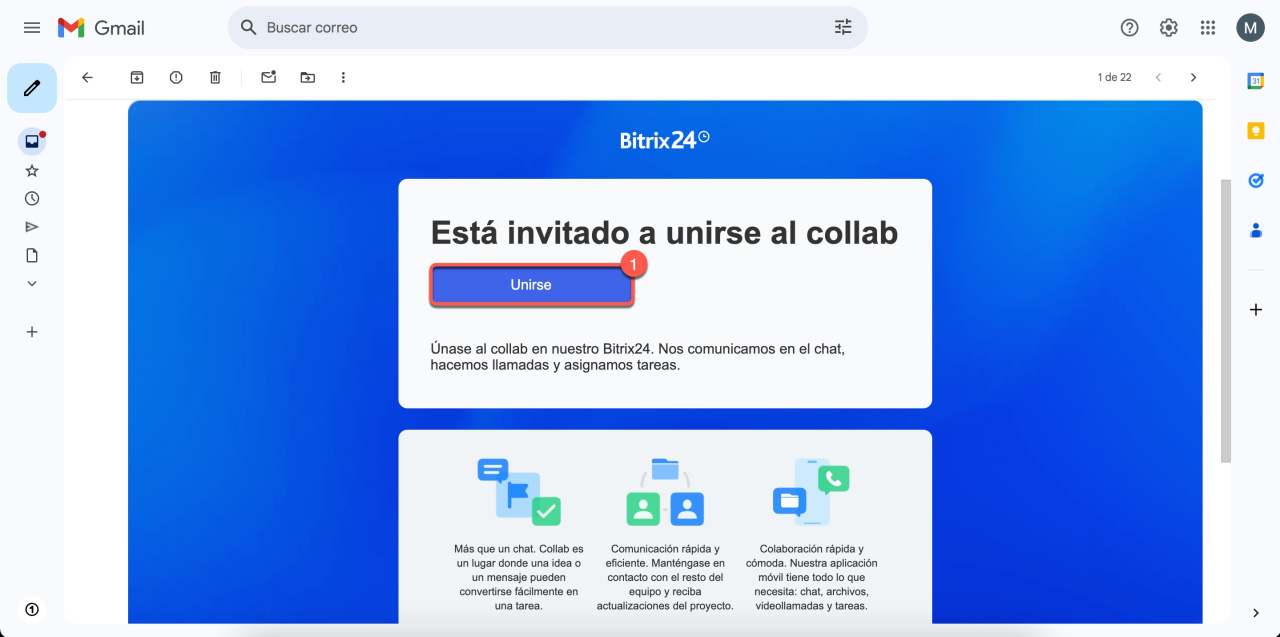The image size is (1280, 637).
Task: Open the Google apps grid
Action: pos(1207,28)
